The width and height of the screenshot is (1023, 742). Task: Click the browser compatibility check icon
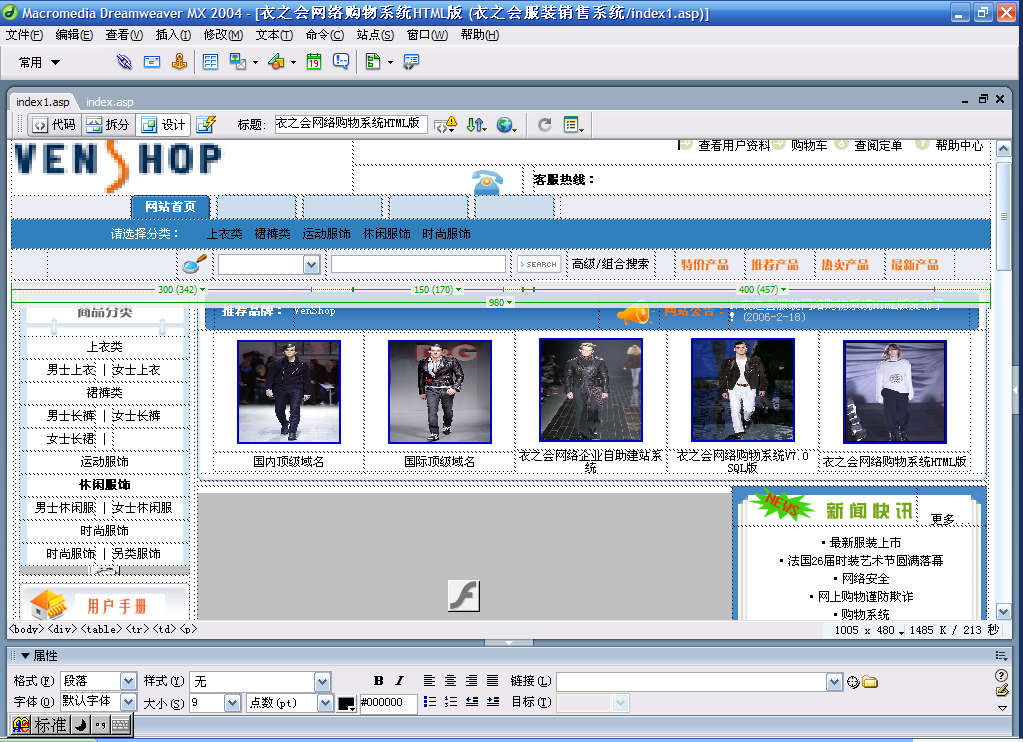[446, 125]
